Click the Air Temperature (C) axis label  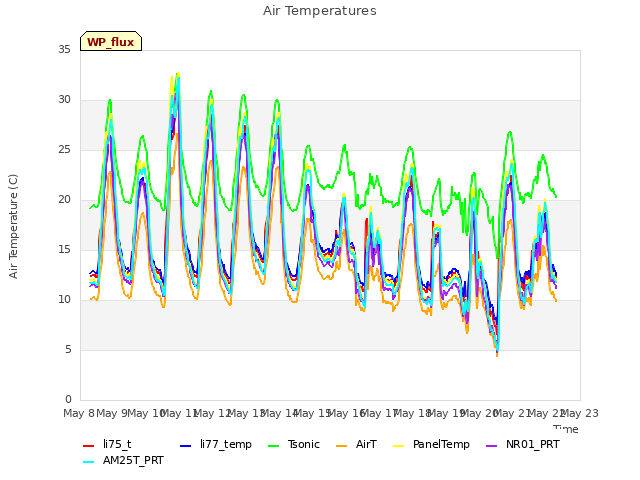tap(13, 226)
